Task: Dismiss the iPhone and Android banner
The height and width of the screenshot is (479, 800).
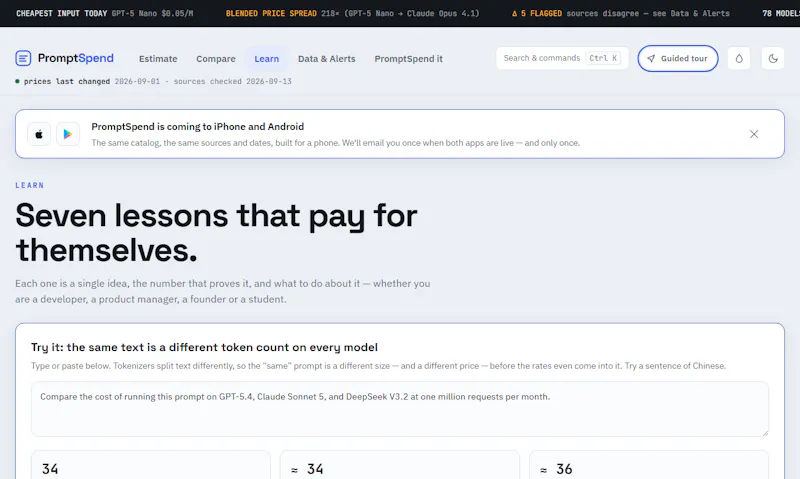Action: pos(754,134)
